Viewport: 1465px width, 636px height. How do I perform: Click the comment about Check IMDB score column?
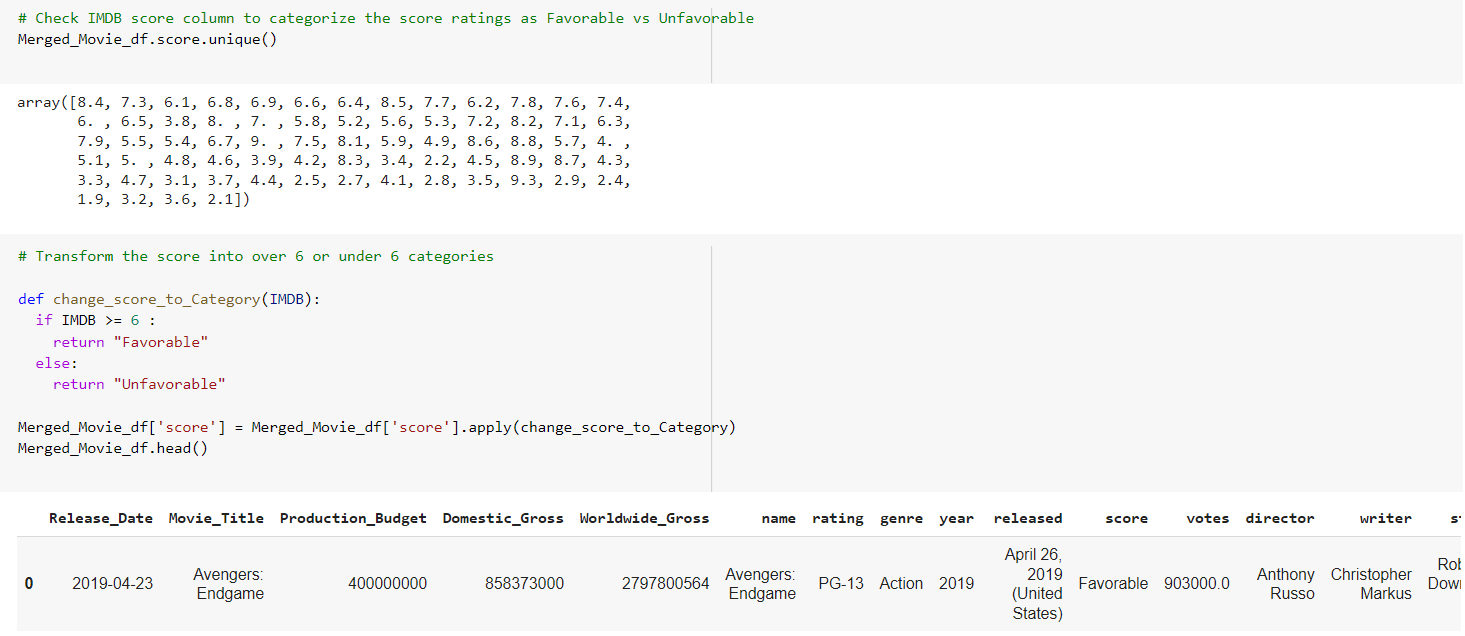(x=386, y=18)
